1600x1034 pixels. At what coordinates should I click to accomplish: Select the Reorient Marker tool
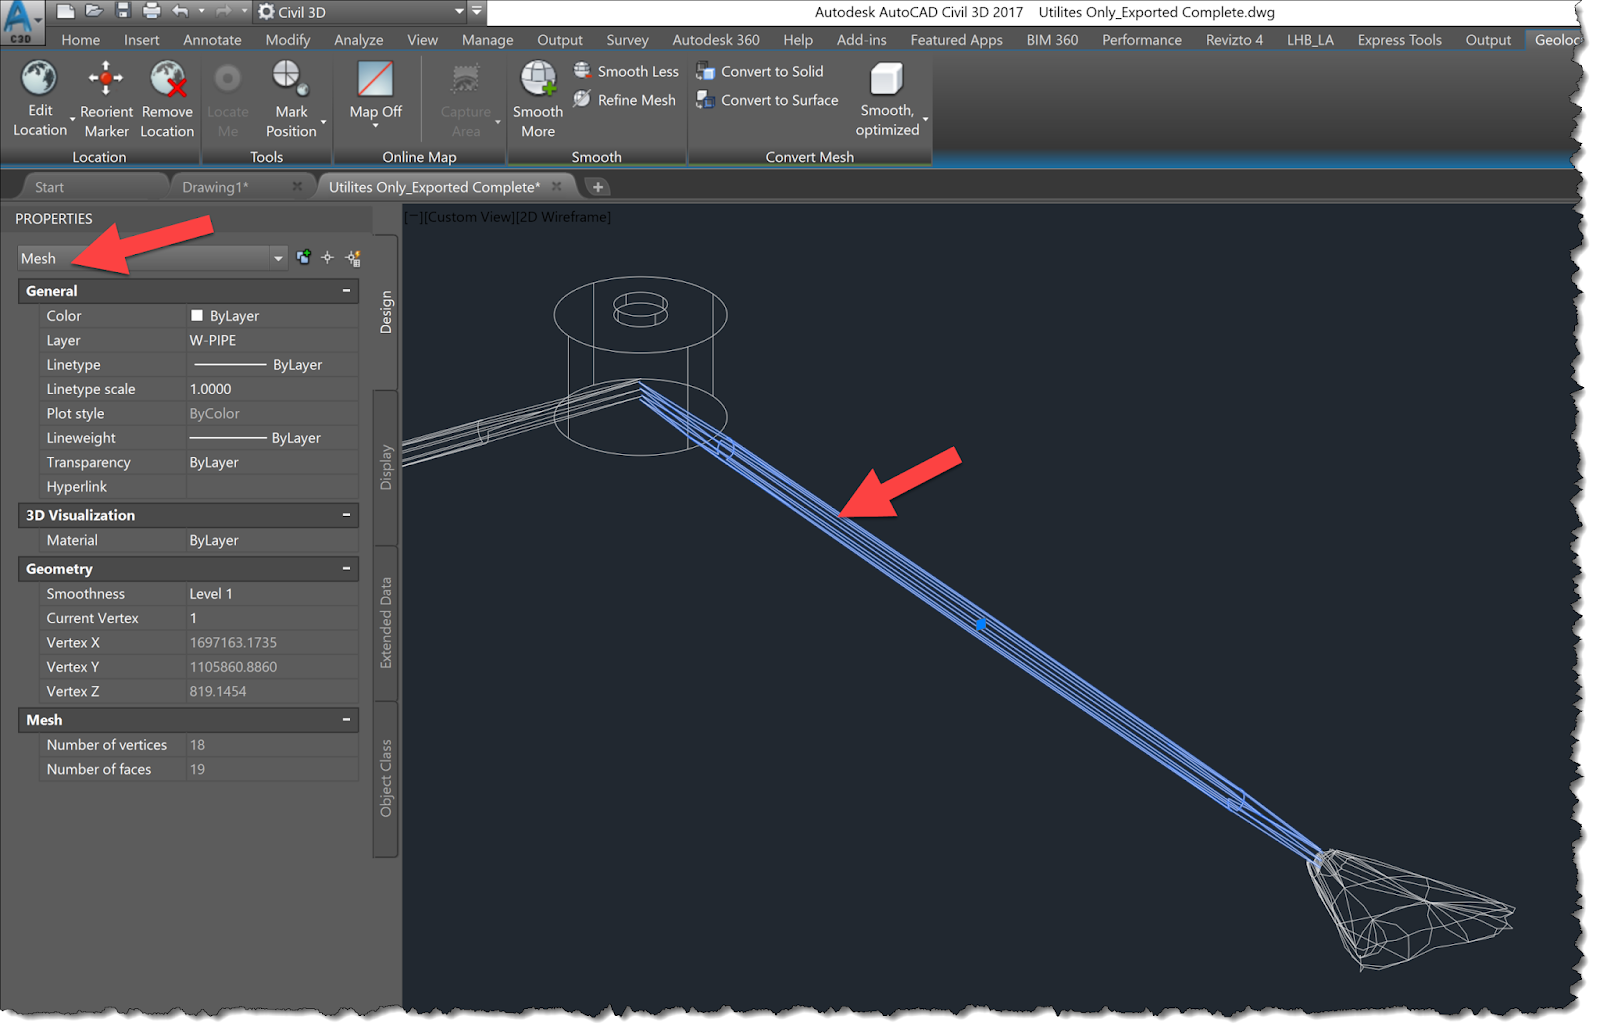pyautogui.click(x=106, y=98)
